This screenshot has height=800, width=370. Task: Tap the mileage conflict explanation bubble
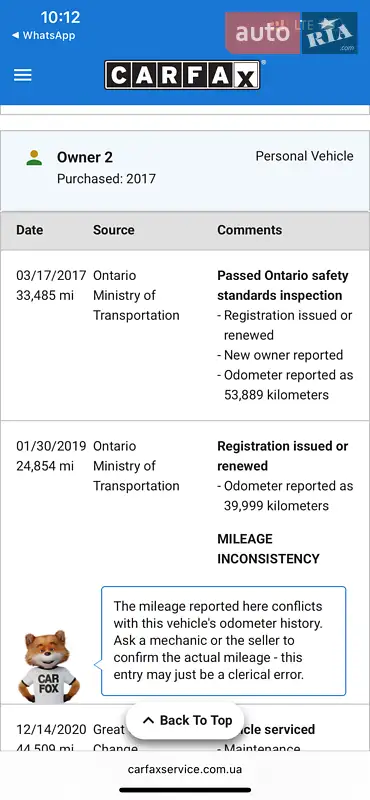tap(224, 641)
